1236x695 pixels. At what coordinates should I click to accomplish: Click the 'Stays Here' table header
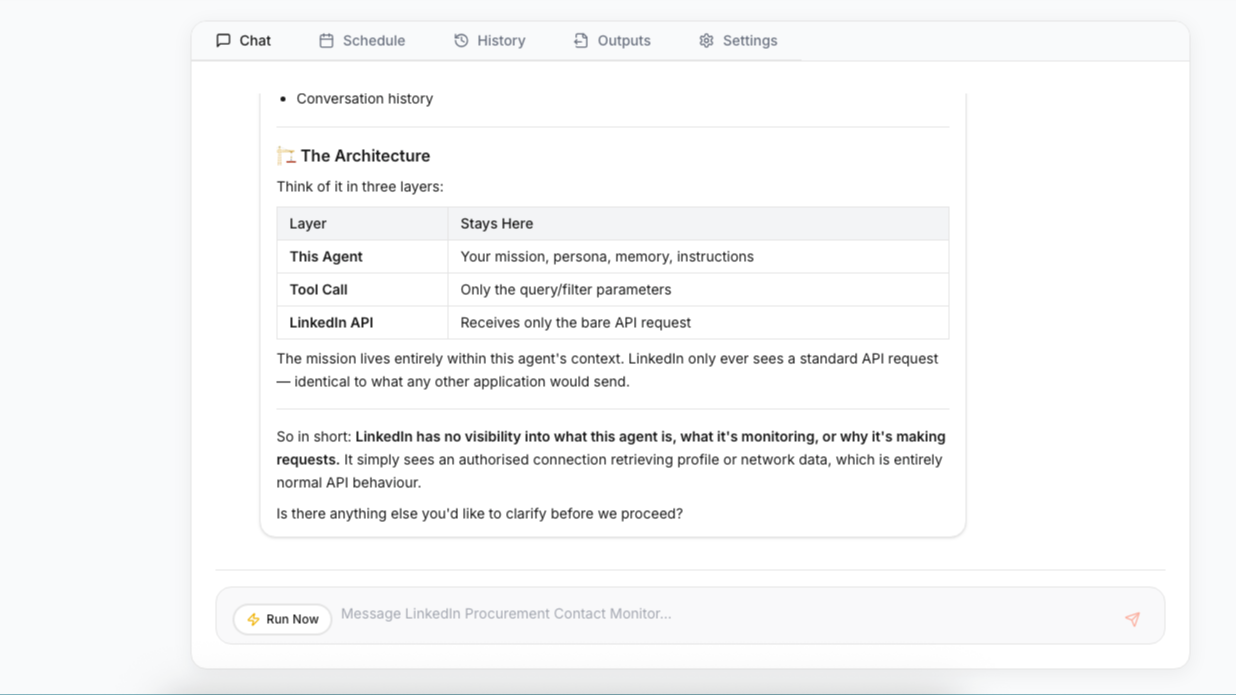(x=496, y=223)
